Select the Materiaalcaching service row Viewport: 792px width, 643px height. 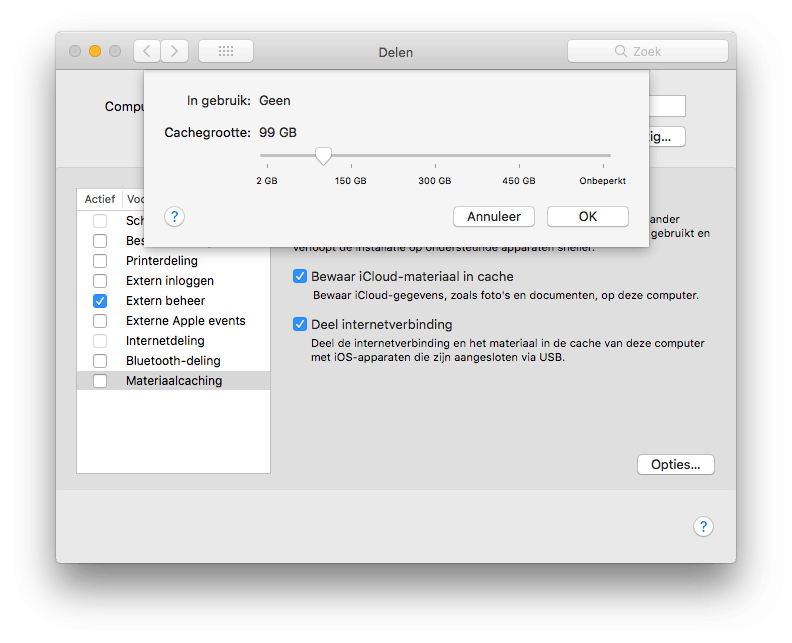173,381
